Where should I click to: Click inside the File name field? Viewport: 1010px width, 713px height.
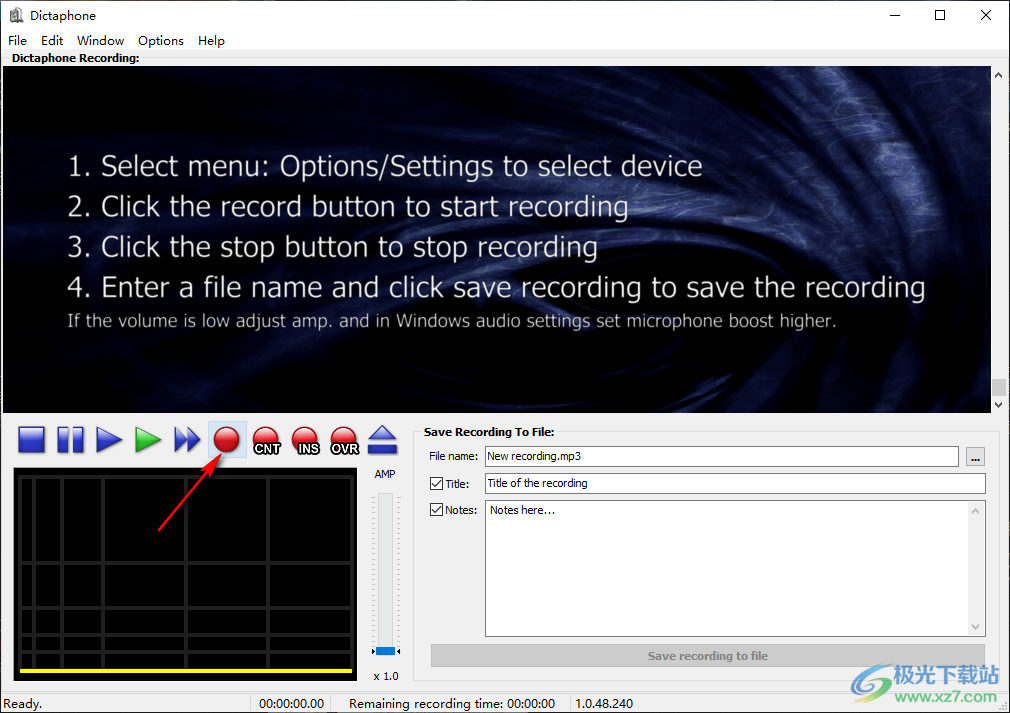pos(720,456)
